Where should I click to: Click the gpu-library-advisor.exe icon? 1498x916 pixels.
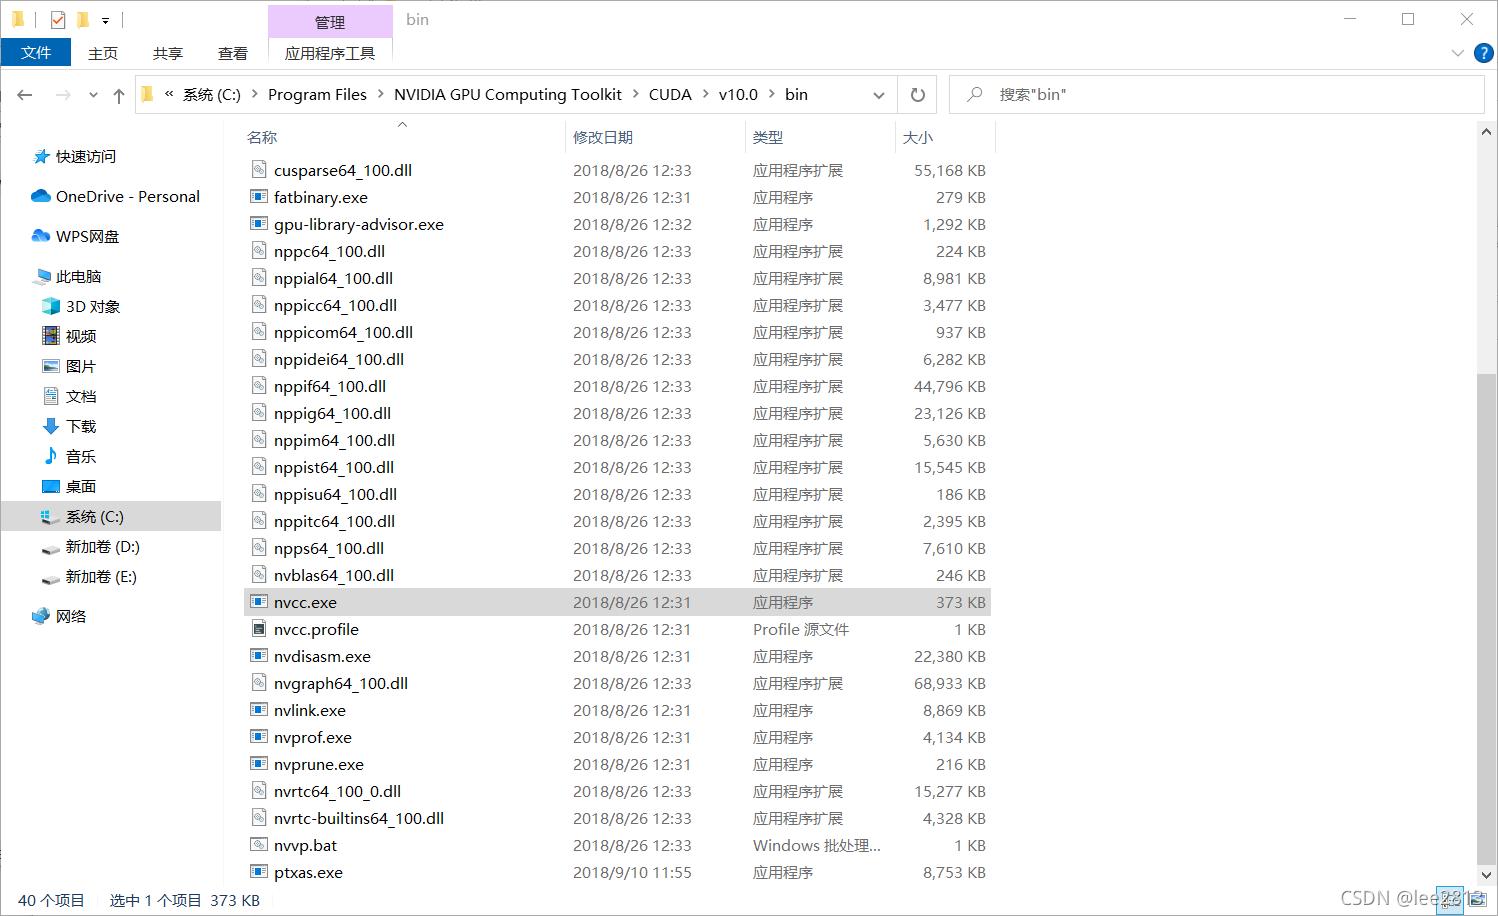(259, 224)
